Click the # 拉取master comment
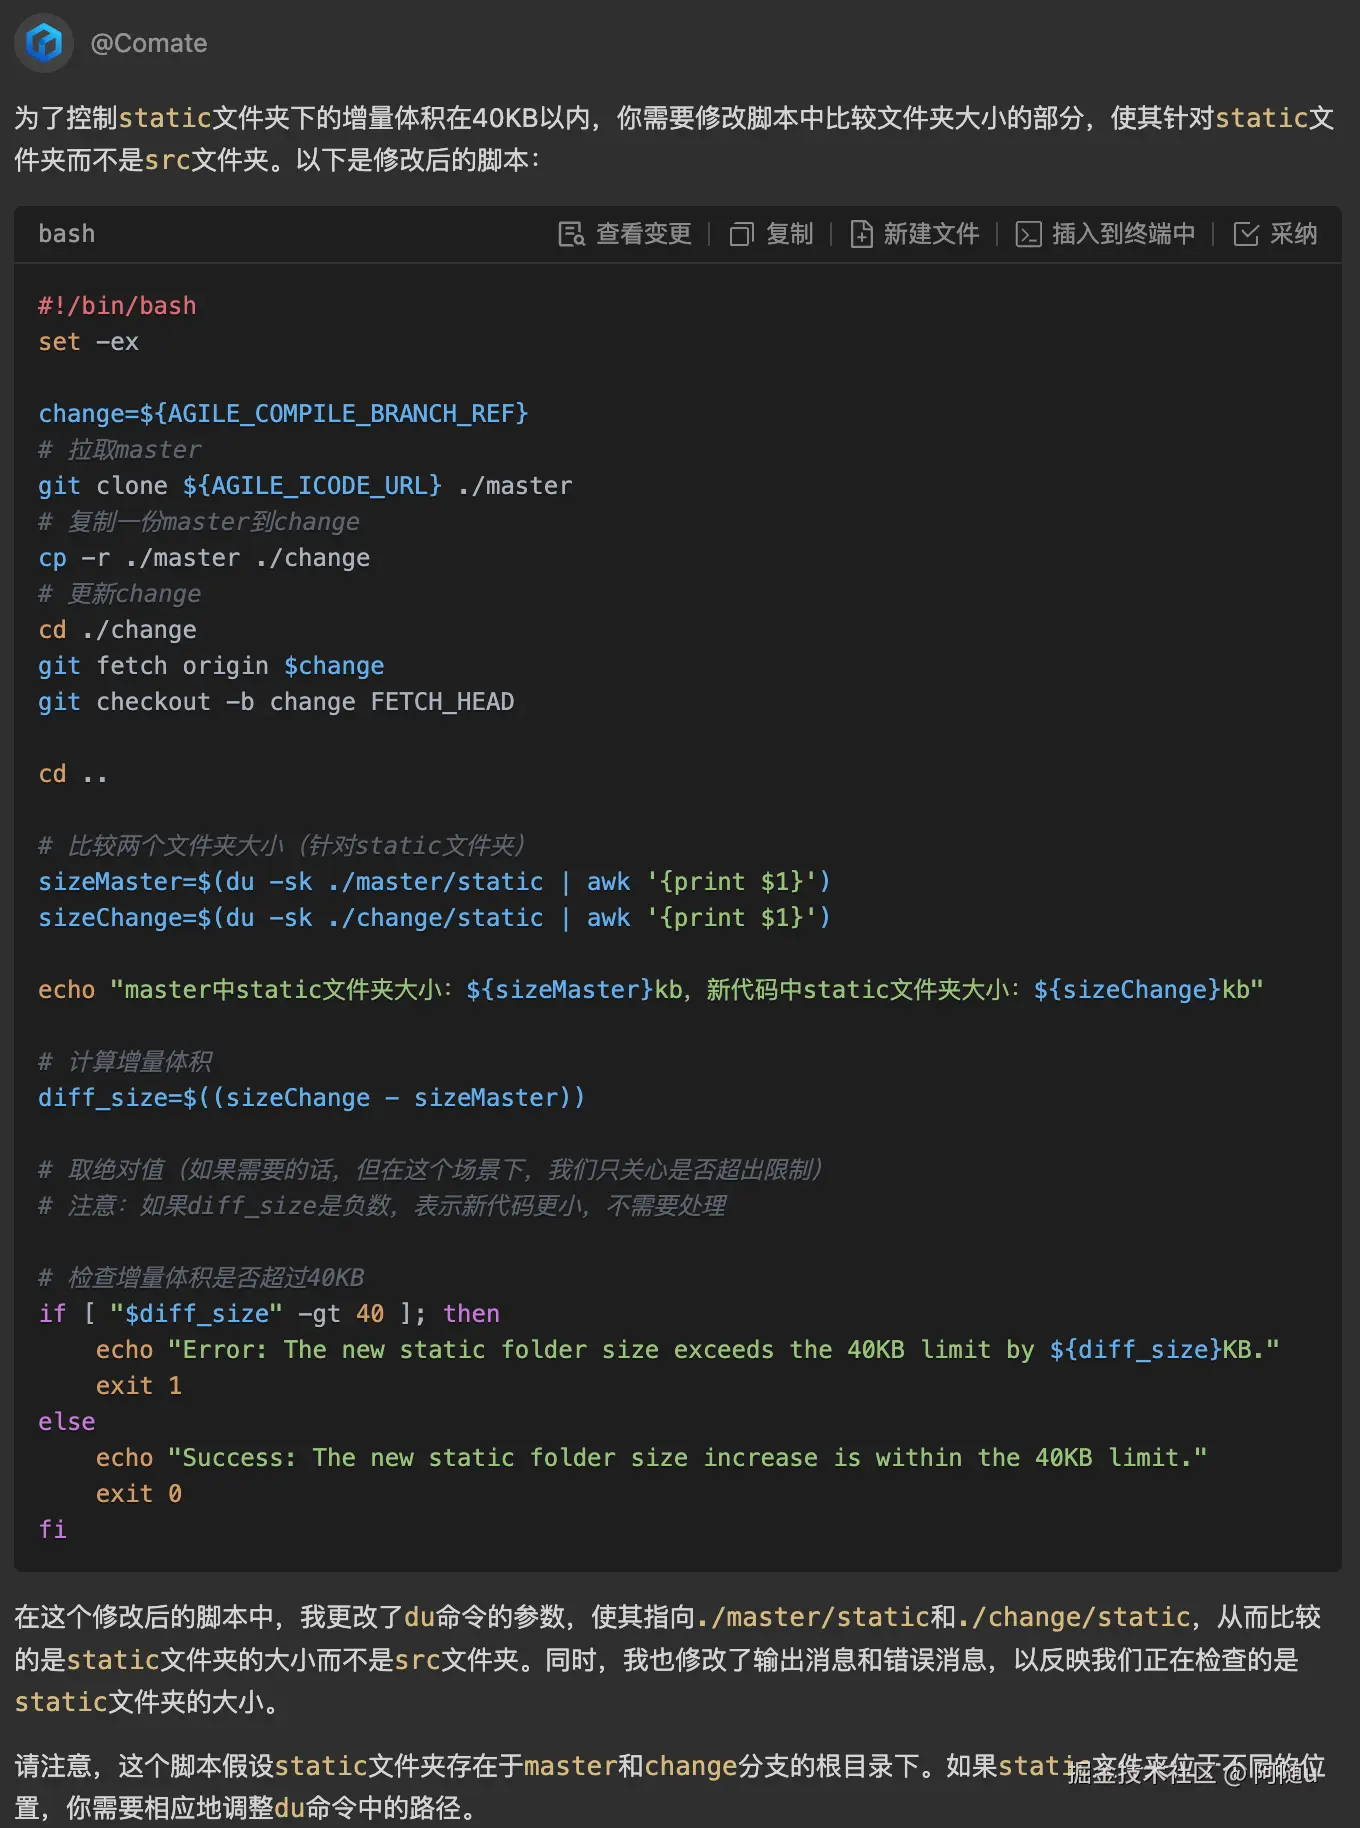Screen dimensions: 1360x1828 tap(120, 450)
